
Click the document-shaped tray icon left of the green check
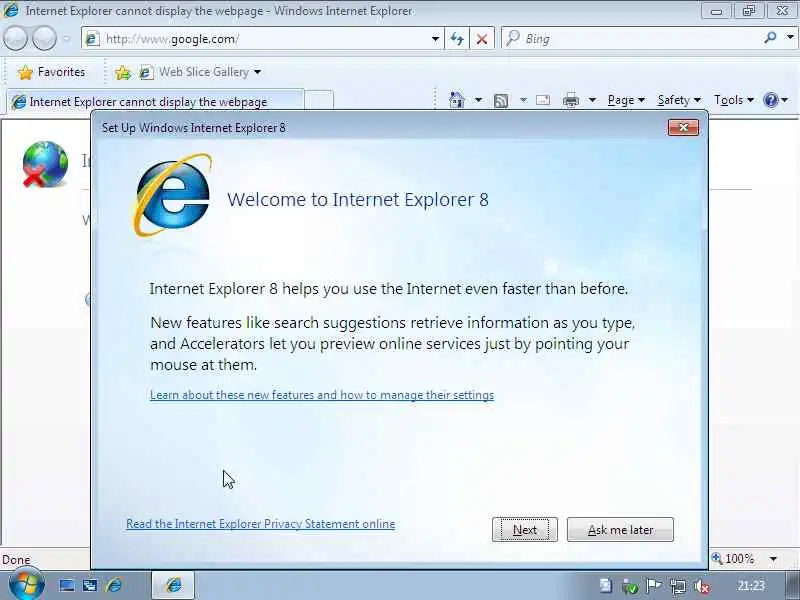pyautogui.click(x=606, y=586)
